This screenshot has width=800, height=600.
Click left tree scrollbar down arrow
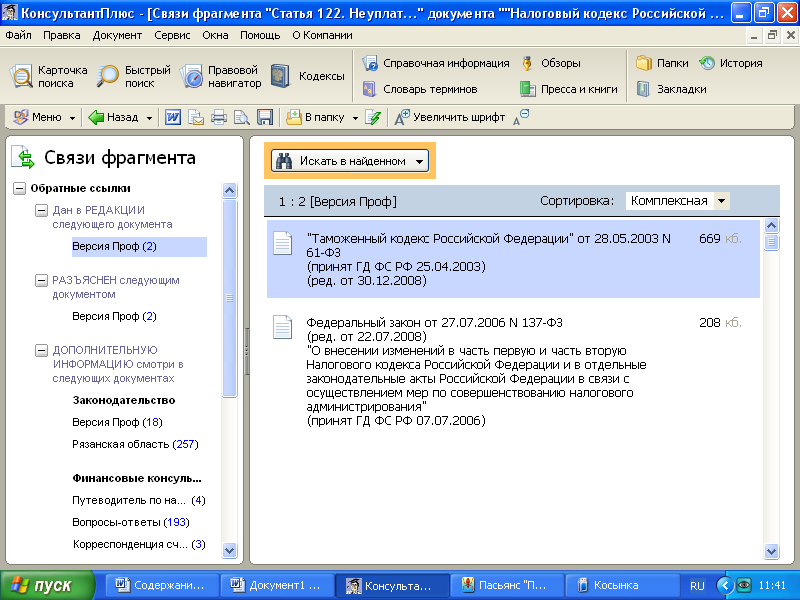tap(230, 551)
